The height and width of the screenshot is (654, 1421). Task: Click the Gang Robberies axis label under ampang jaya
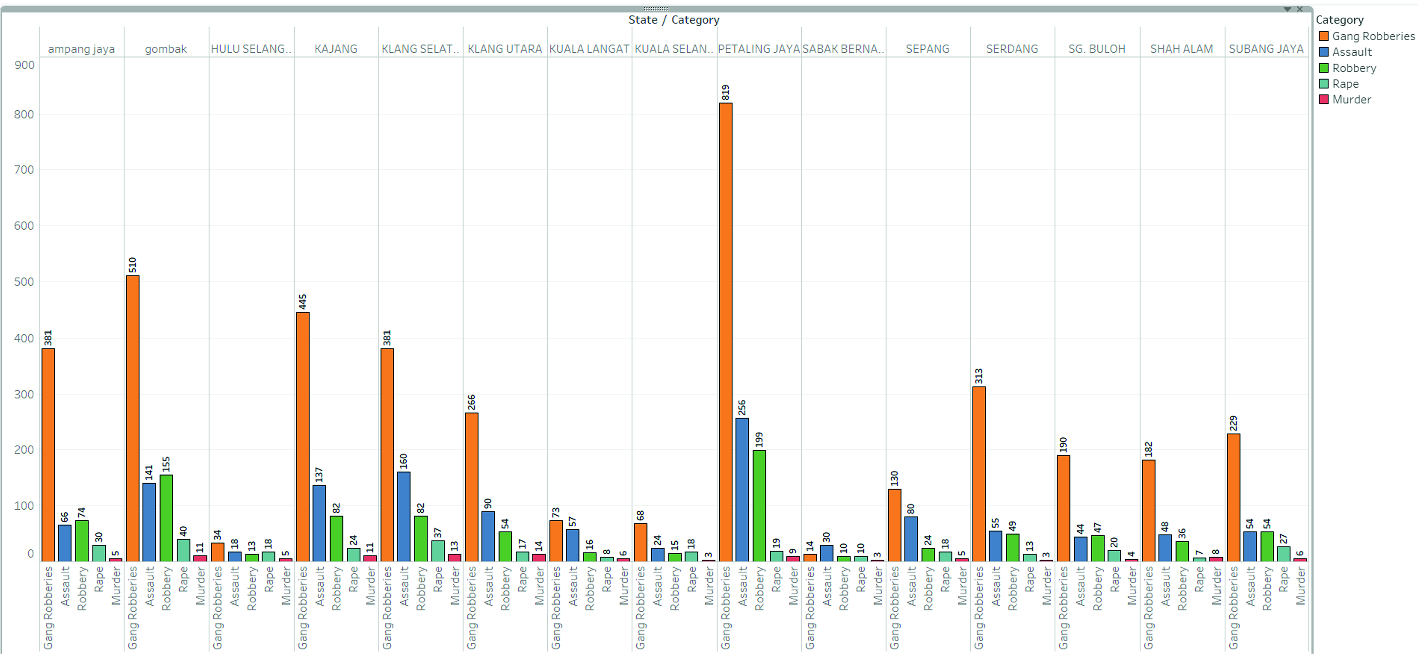[48, 607]
